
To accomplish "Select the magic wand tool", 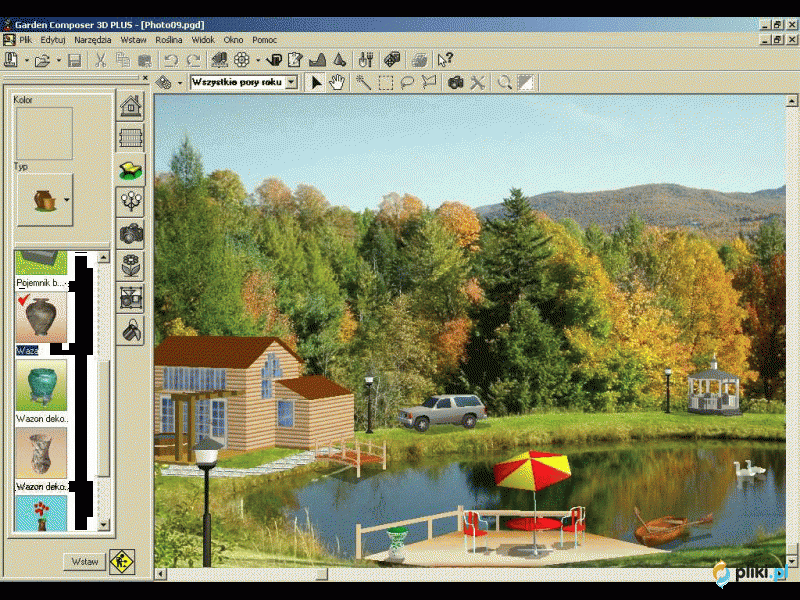I will 363,82.
